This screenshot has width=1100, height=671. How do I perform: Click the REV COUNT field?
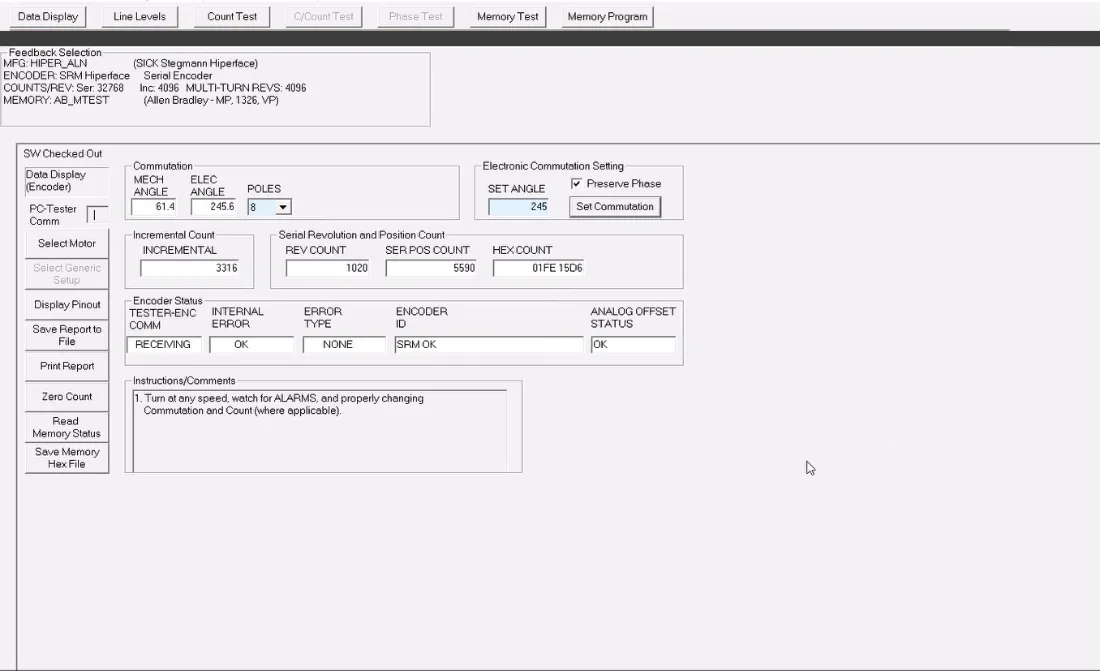click(x=328, y=268)
